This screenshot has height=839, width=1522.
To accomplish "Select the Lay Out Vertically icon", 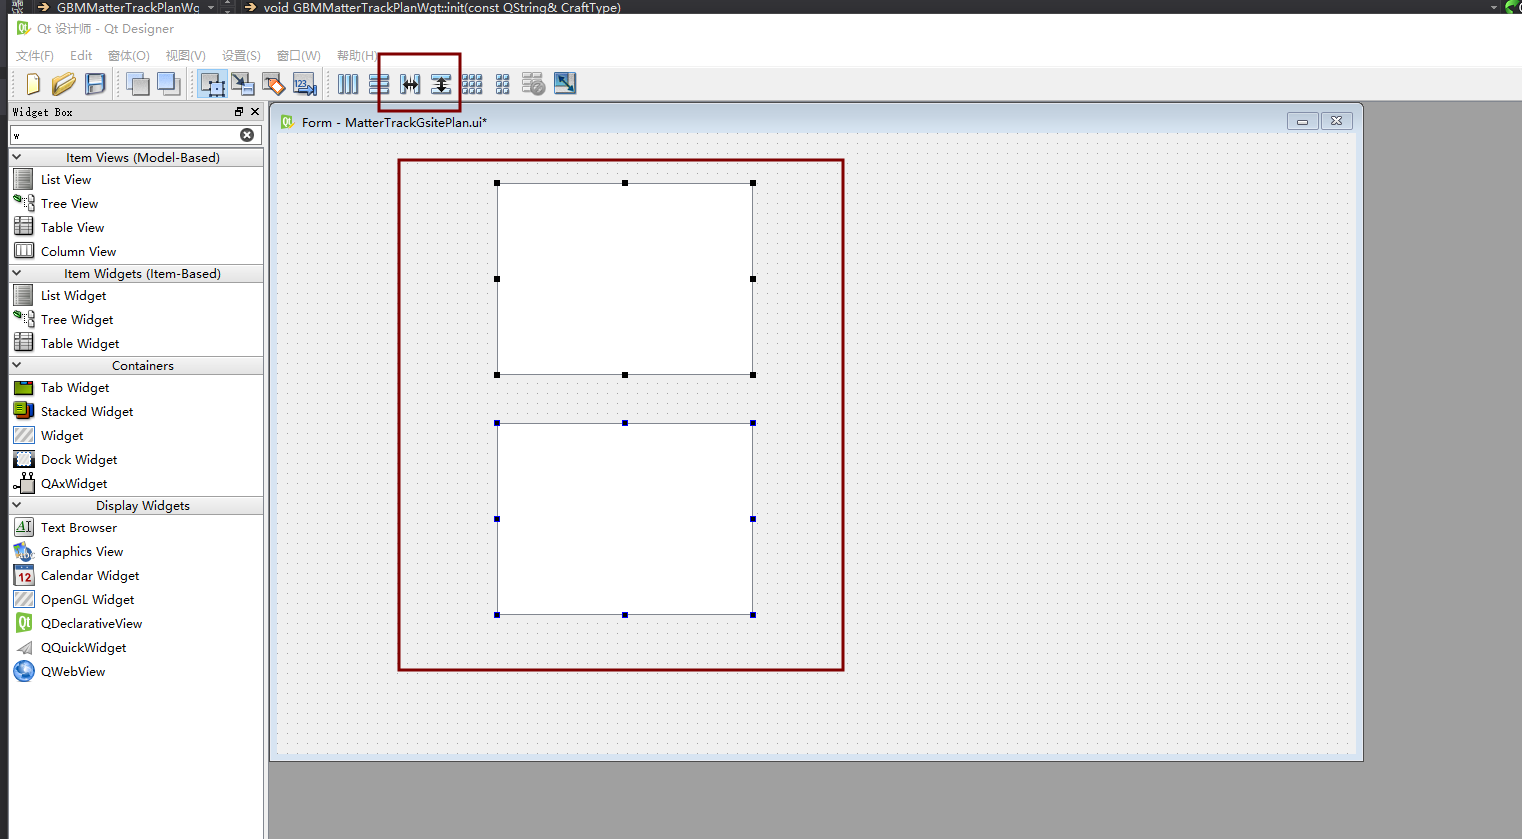I will coord(378,84).
